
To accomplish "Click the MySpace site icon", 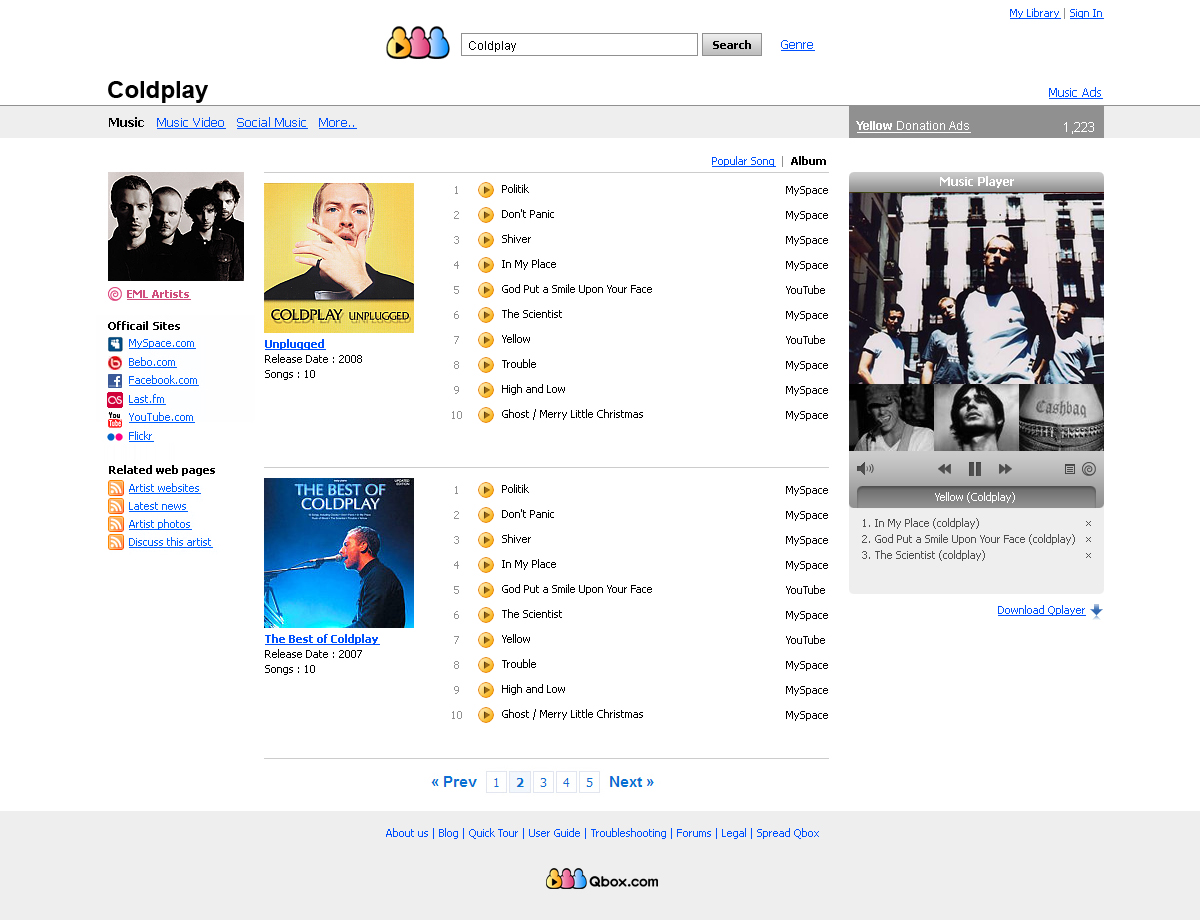I will tap(115, 344).
